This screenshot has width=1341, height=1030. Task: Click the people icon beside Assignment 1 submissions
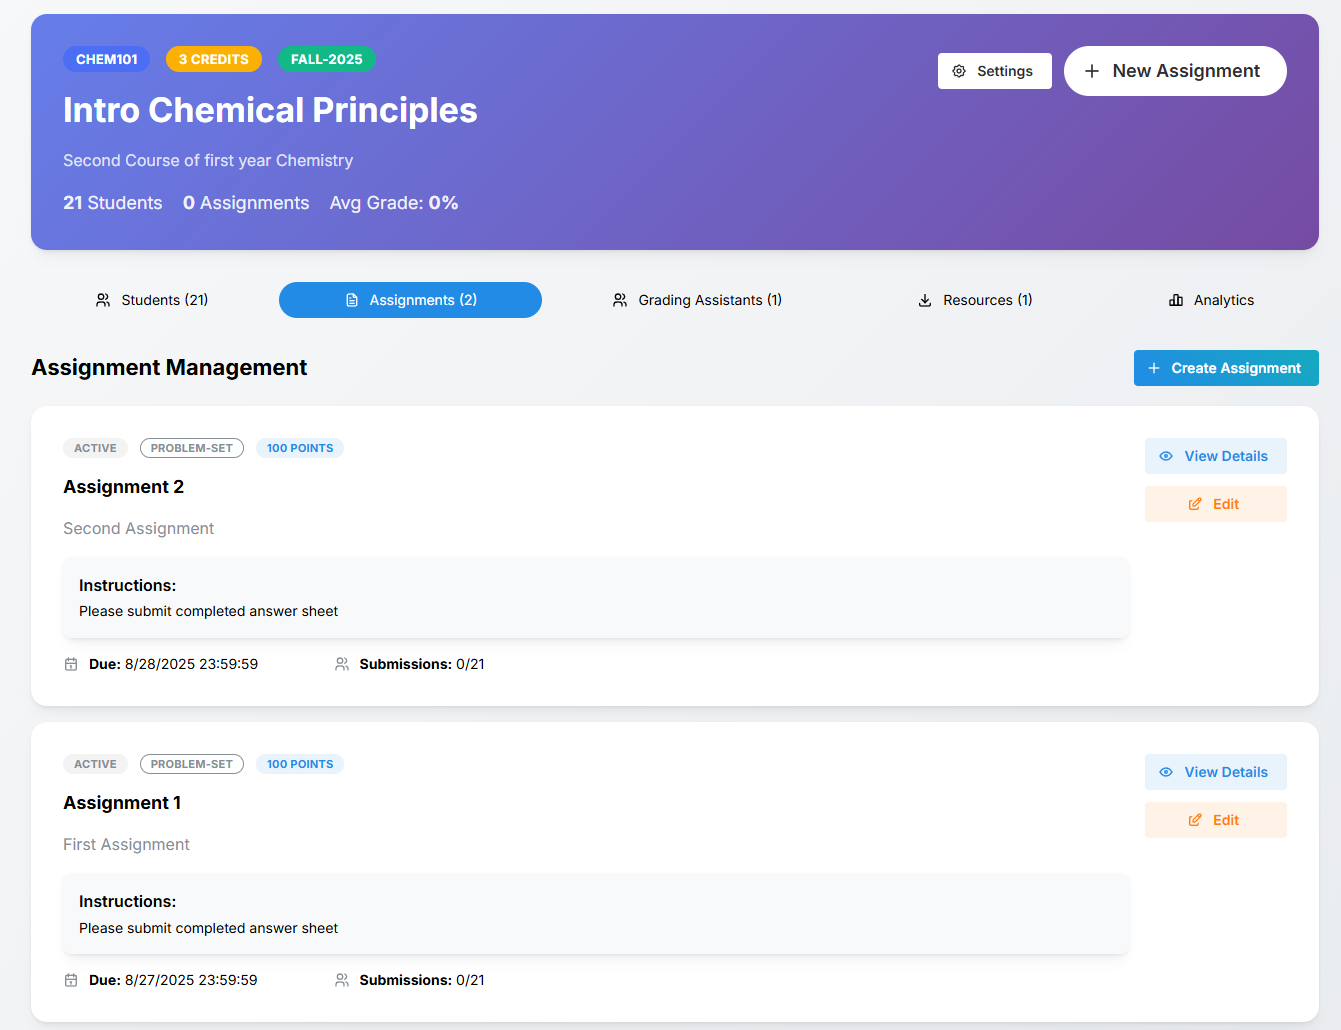click(x=342, y=980)
